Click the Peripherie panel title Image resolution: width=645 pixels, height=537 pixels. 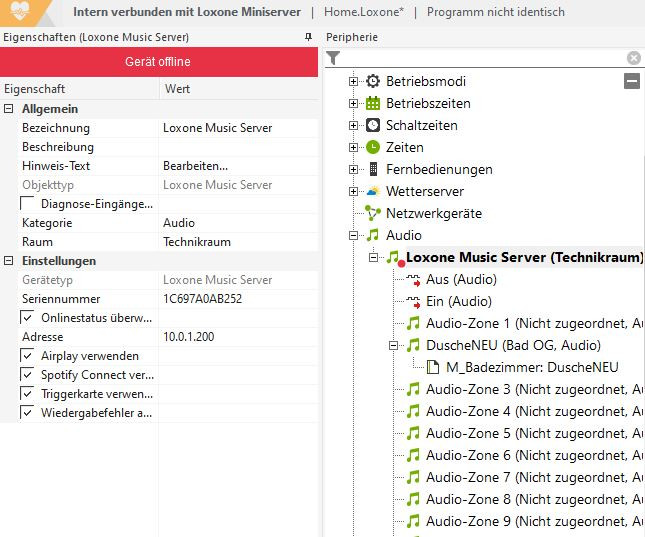(352, 37)
